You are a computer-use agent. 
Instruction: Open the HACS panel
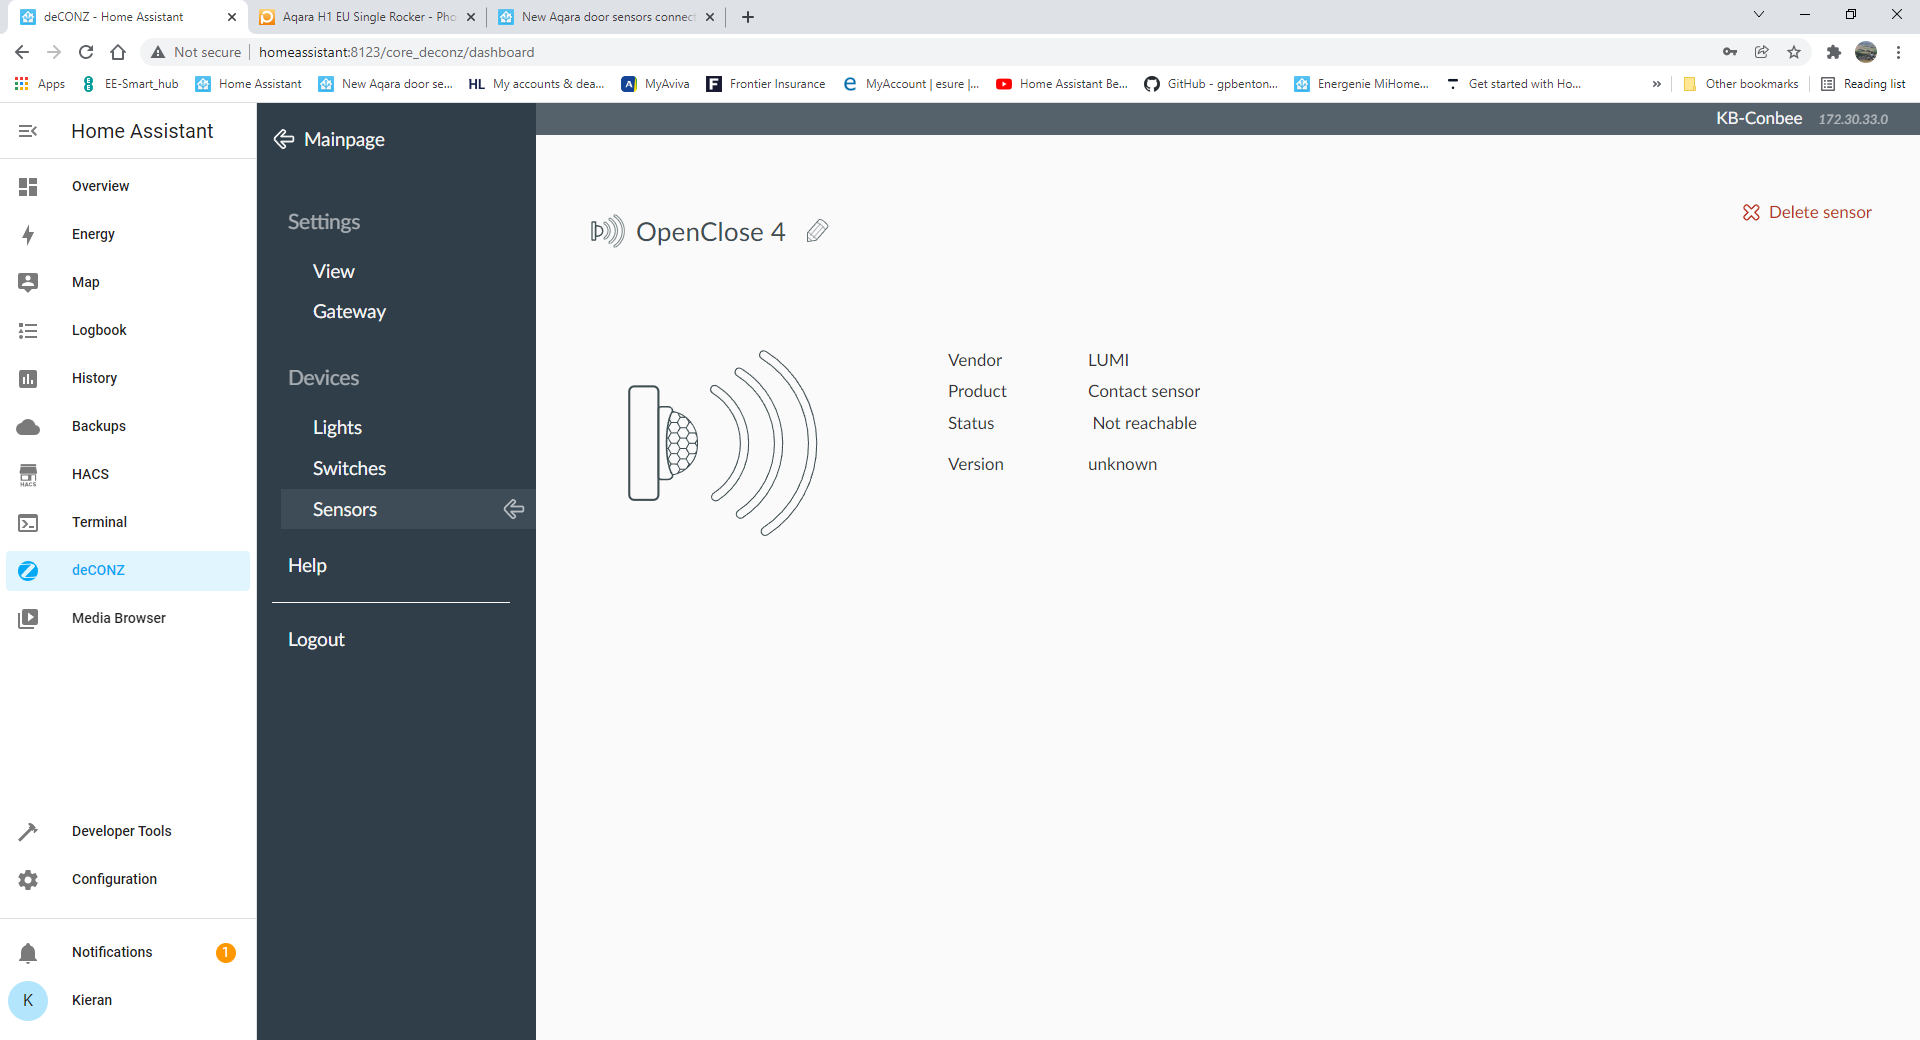click(x=90, y=474)
